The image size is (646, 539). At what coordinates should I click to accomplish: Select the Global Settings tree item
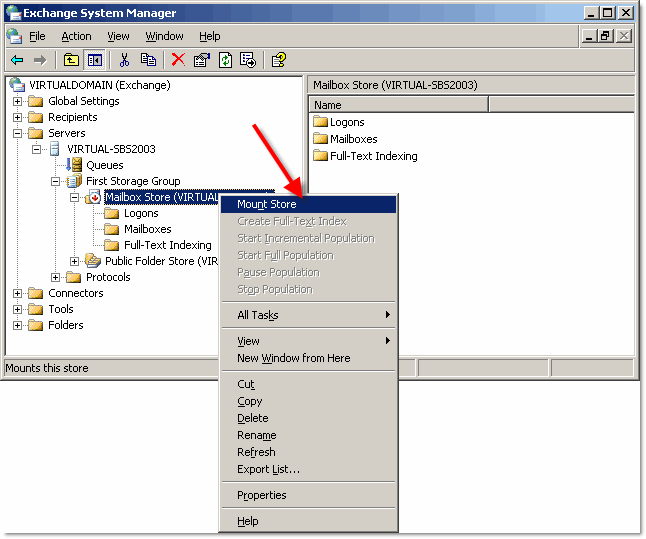[84, 101]
